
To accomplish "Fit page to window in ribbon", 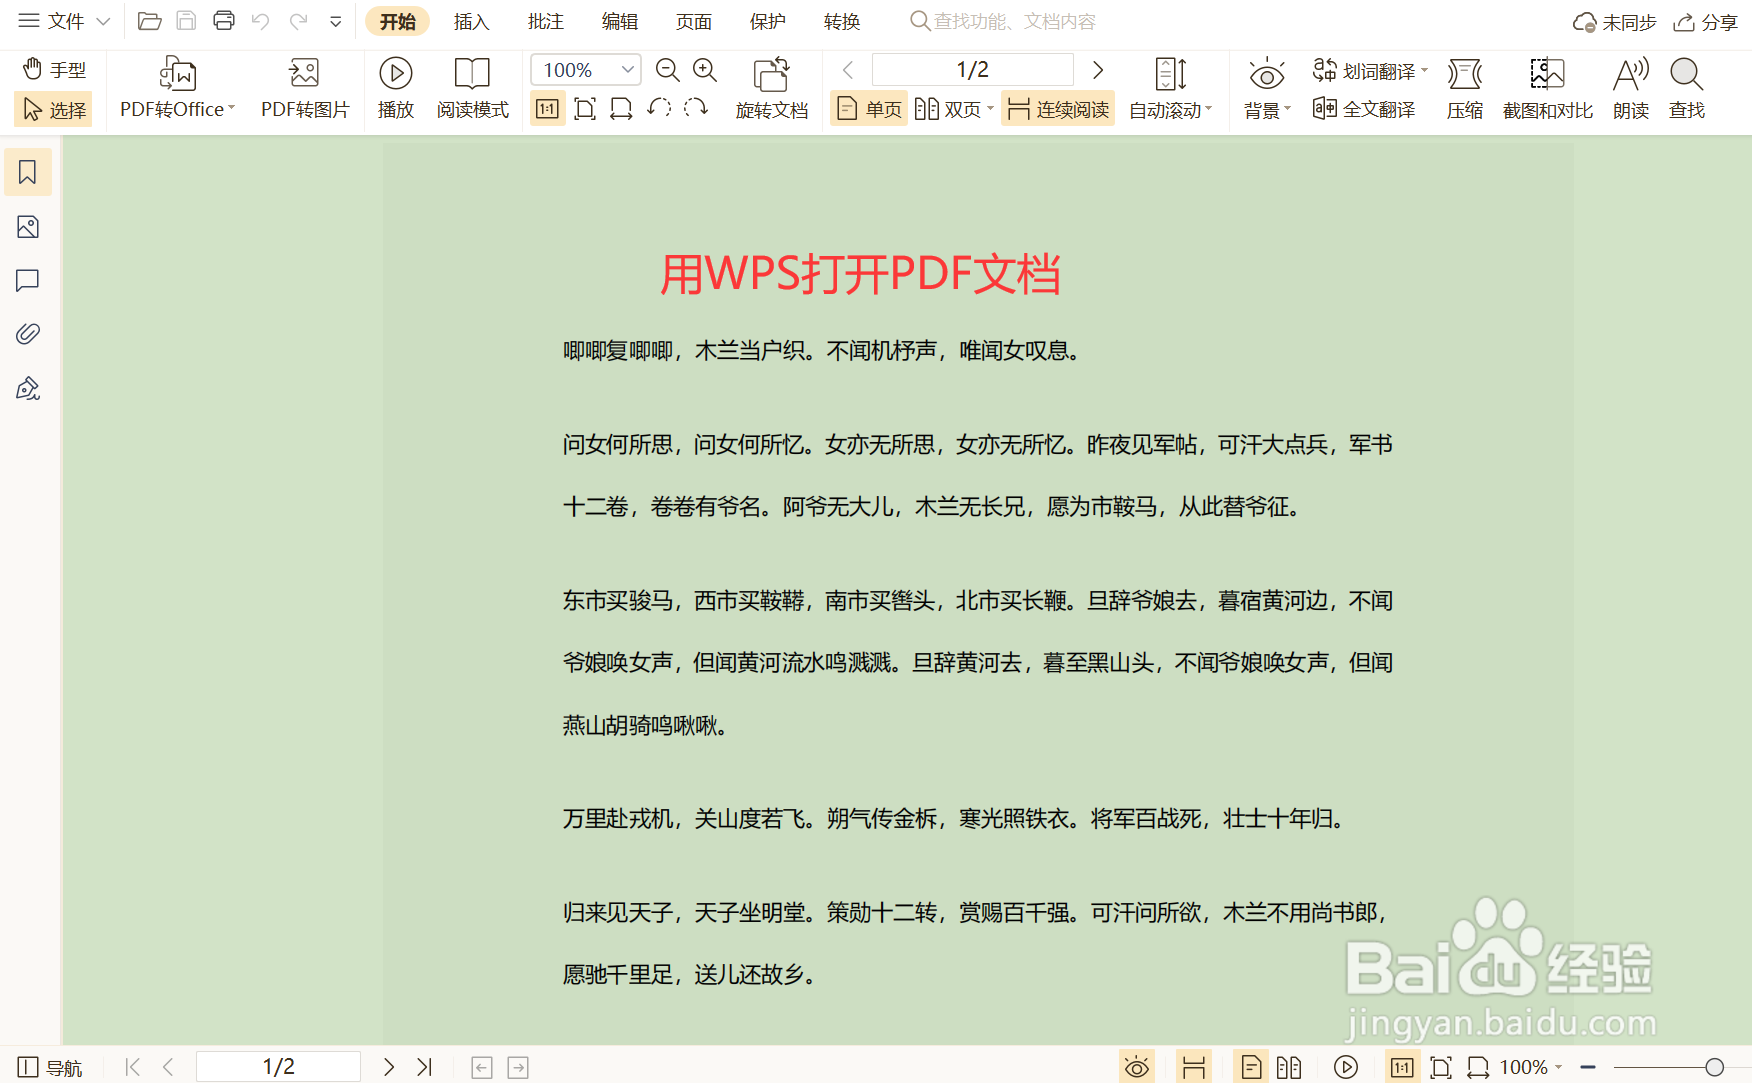I will 585,108.
